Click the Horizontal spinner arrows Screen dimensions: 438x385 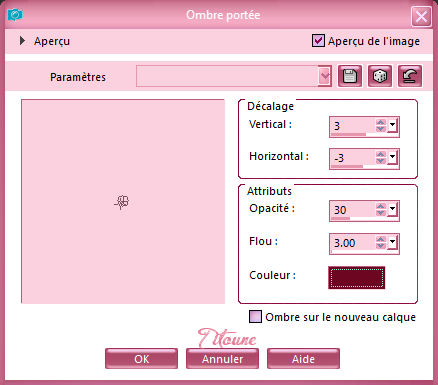(381, 157)
